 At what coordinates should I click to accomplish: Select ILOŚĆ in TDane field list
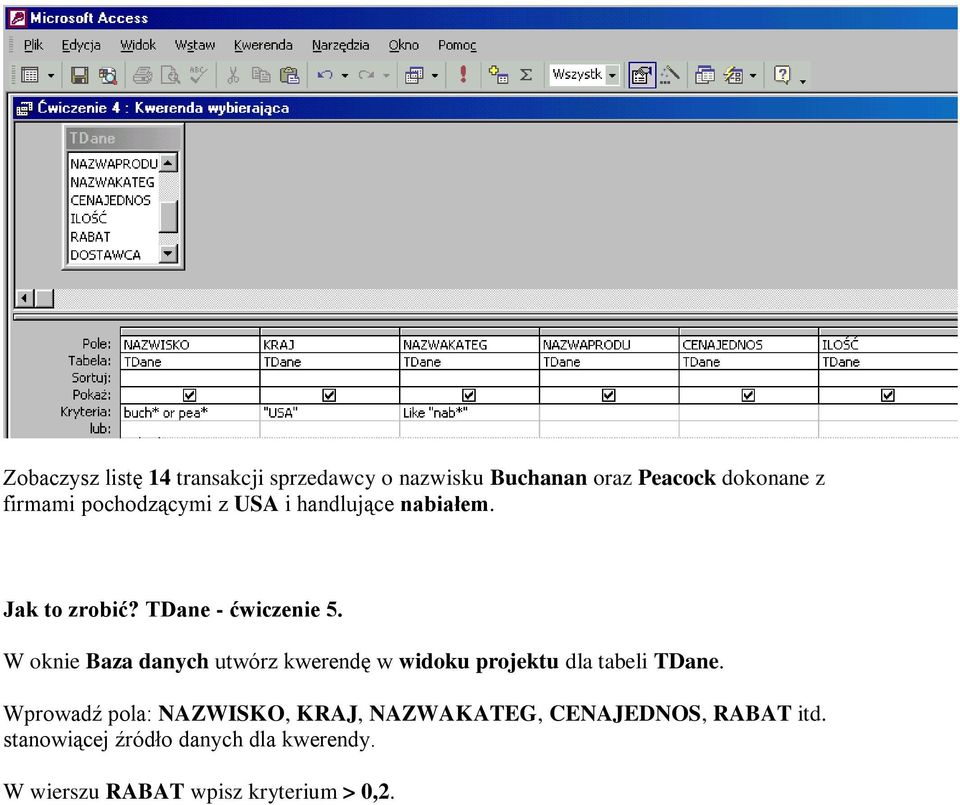(113, 219)
